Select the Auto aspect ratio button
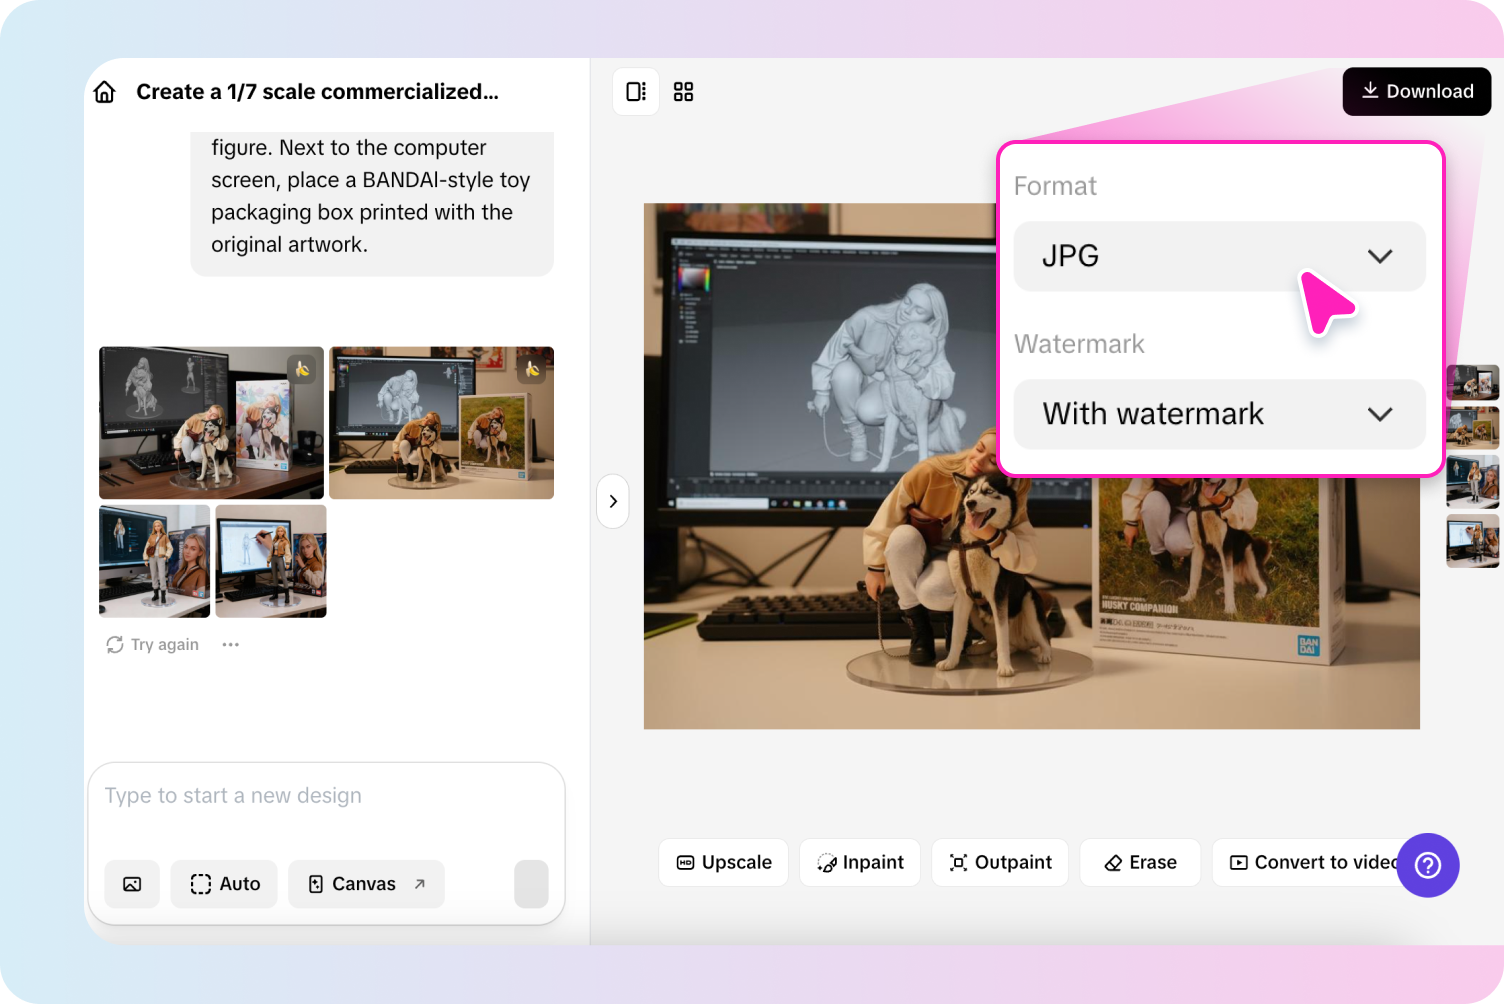1504x1004 pixels. 224,884
